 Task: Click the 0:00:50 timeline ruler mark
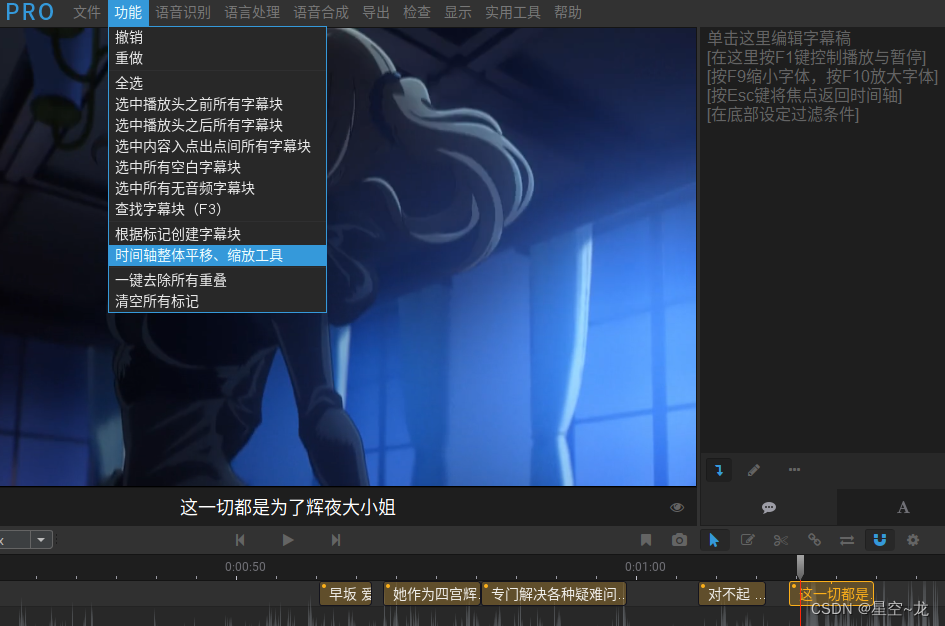pyautogui.click(x=245, y=567)
